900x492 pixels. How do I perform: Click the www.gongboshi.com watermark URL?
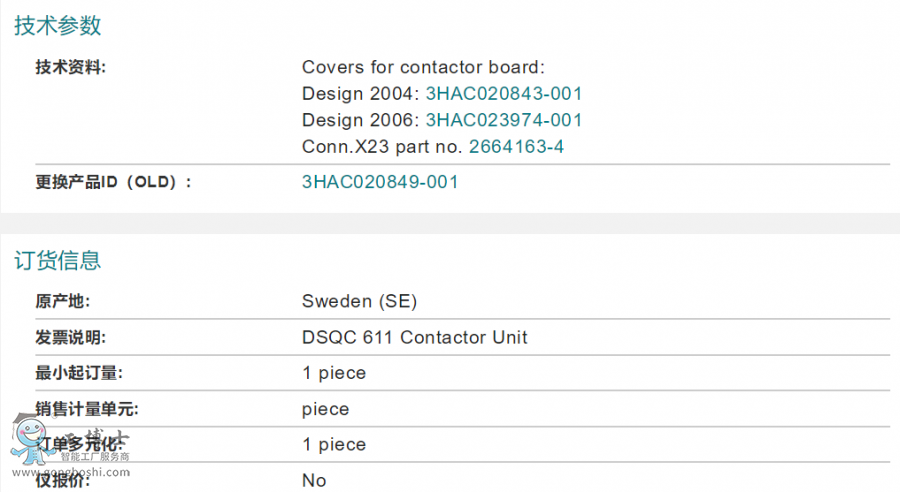(71, 472)
